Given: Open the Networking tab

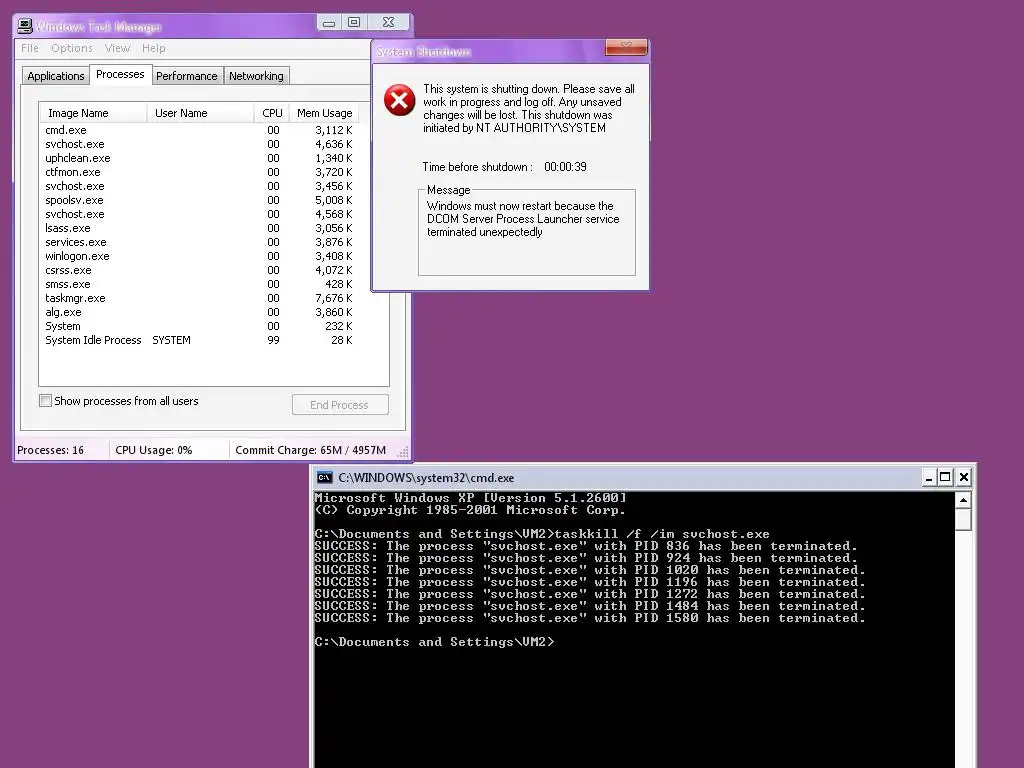Looking at the screenshot, I should coord(256,76).
